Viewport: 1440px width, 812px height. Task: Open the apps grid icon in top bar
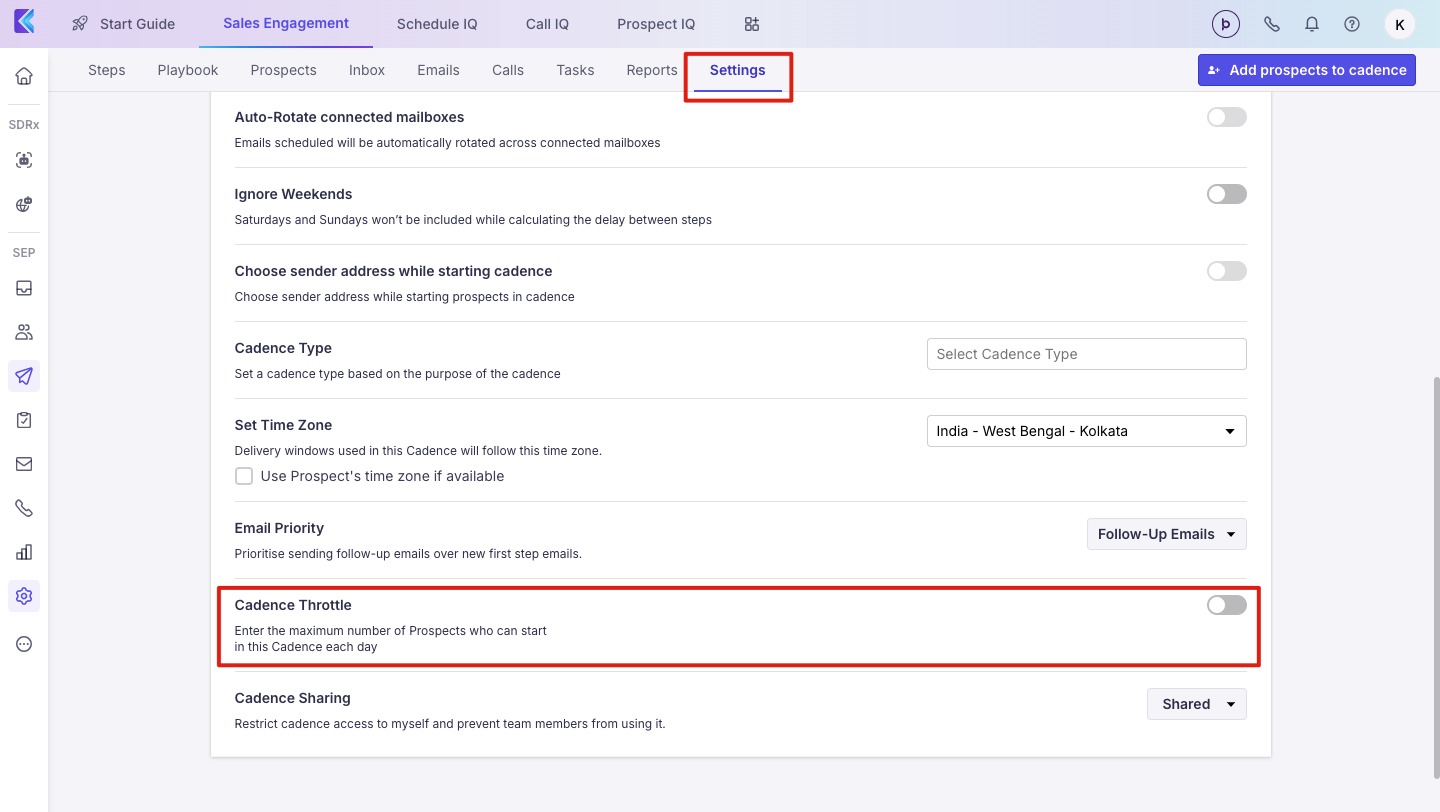(752, 24)
